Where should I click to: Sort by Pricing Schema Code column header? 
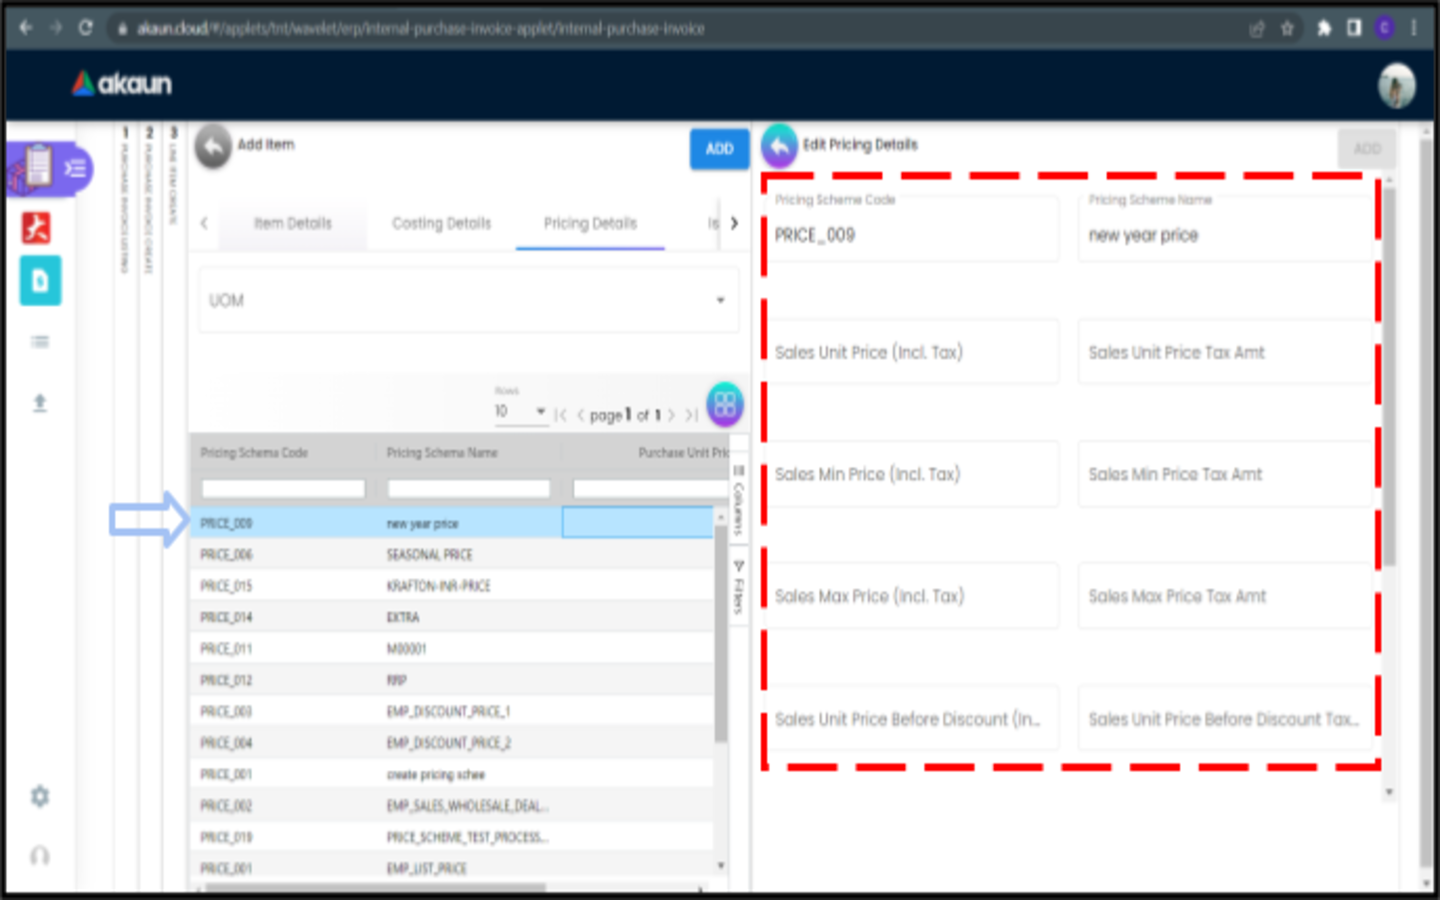[254, 453]
